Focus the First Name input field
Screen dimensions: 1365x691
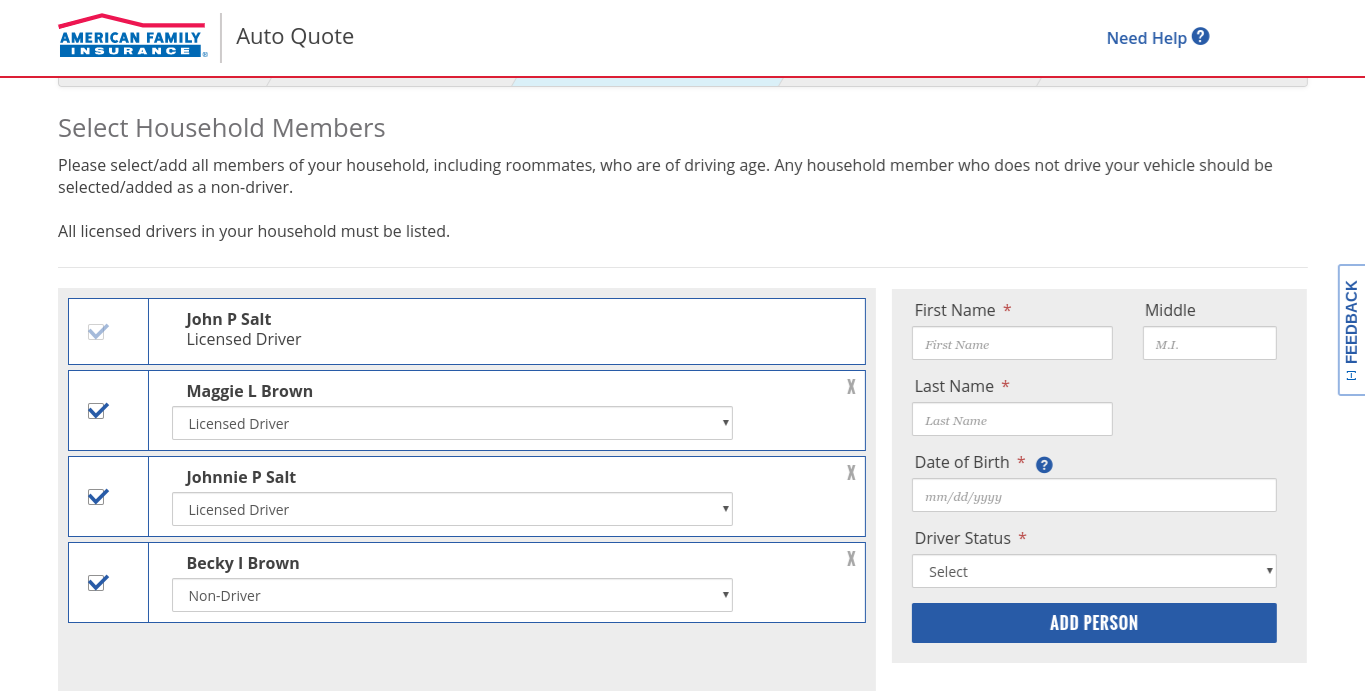(x=1012, y=344)
